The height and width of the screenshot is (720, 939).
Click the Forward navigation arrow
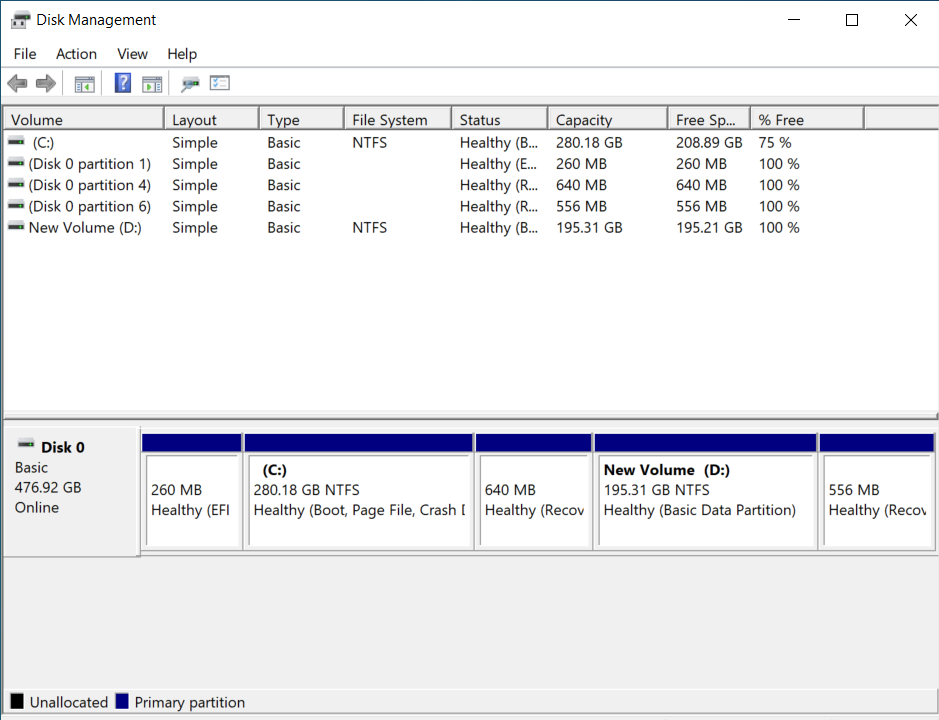(46, 83)
